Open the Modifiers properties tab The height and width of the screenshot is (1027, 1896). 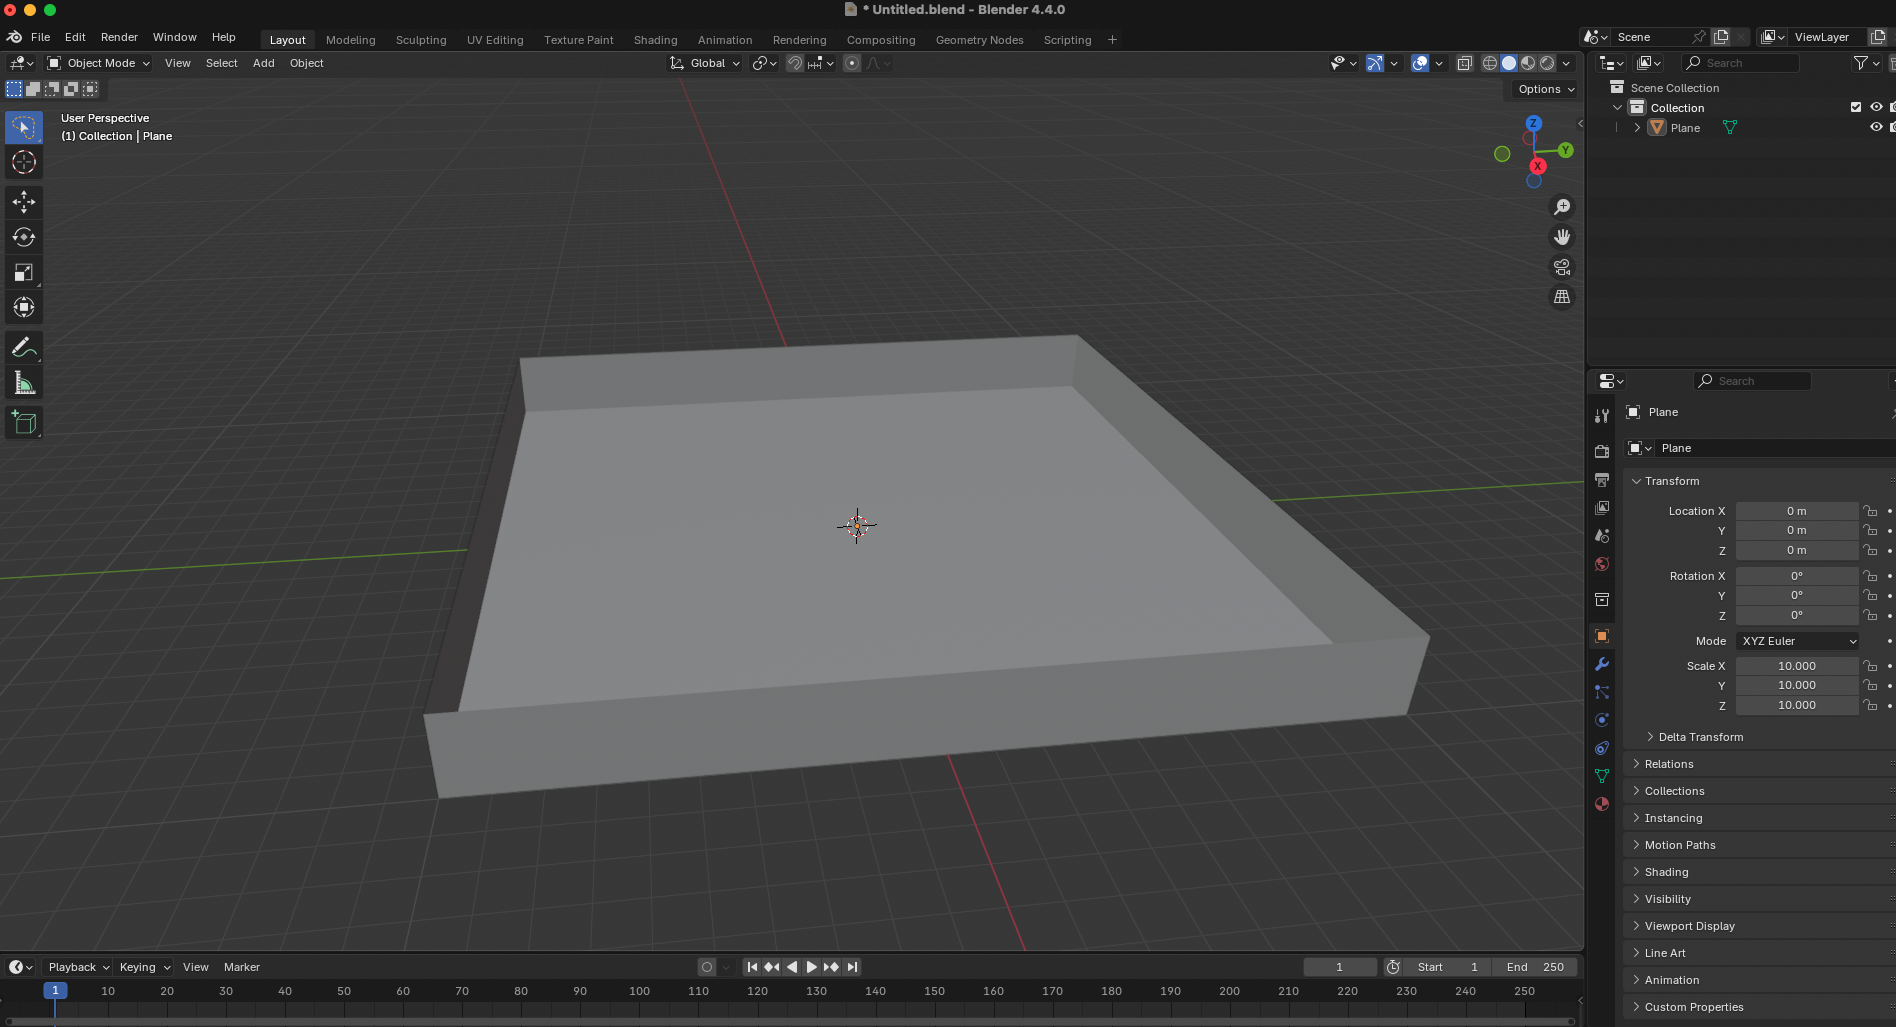(1602, 664)
